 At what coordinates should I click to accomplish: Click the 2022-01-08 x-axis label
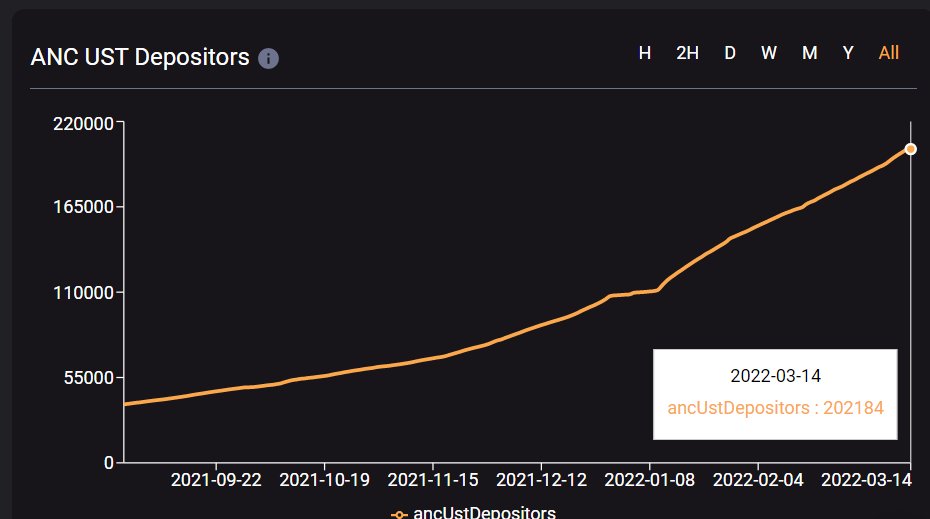[x=649, y=480]
